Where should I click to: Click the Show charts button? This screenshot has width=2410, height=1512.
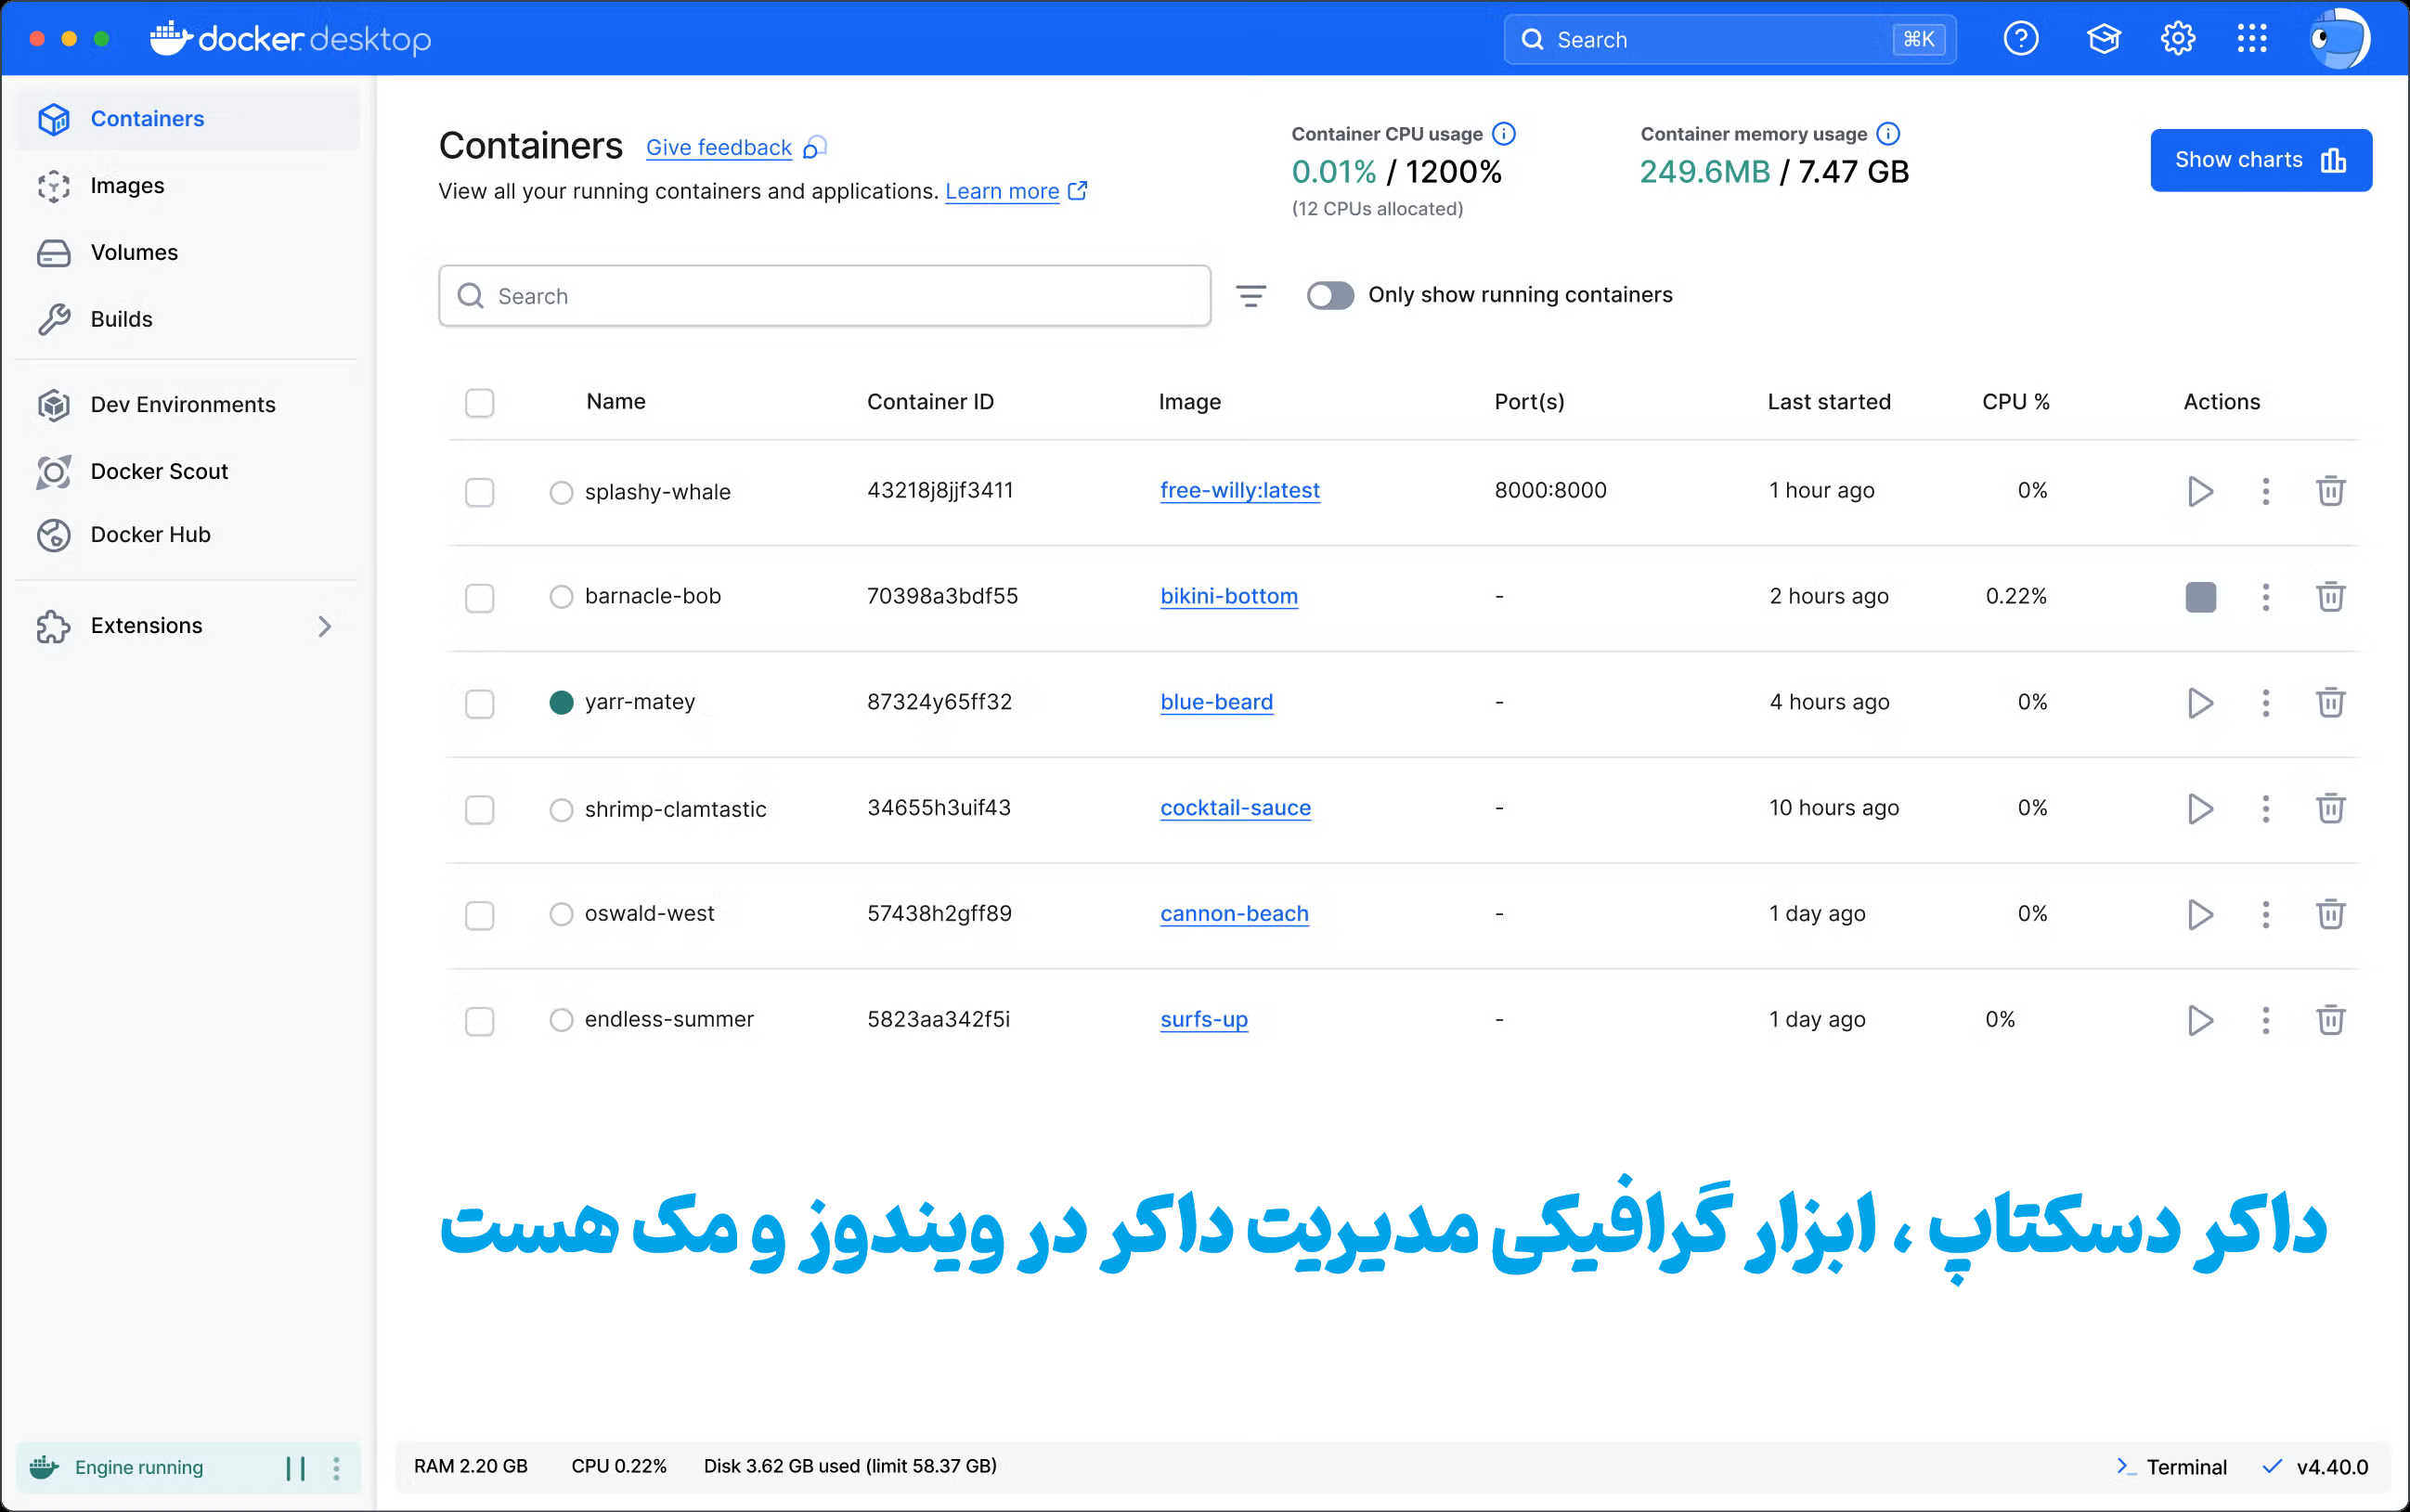coord(2260,160)
